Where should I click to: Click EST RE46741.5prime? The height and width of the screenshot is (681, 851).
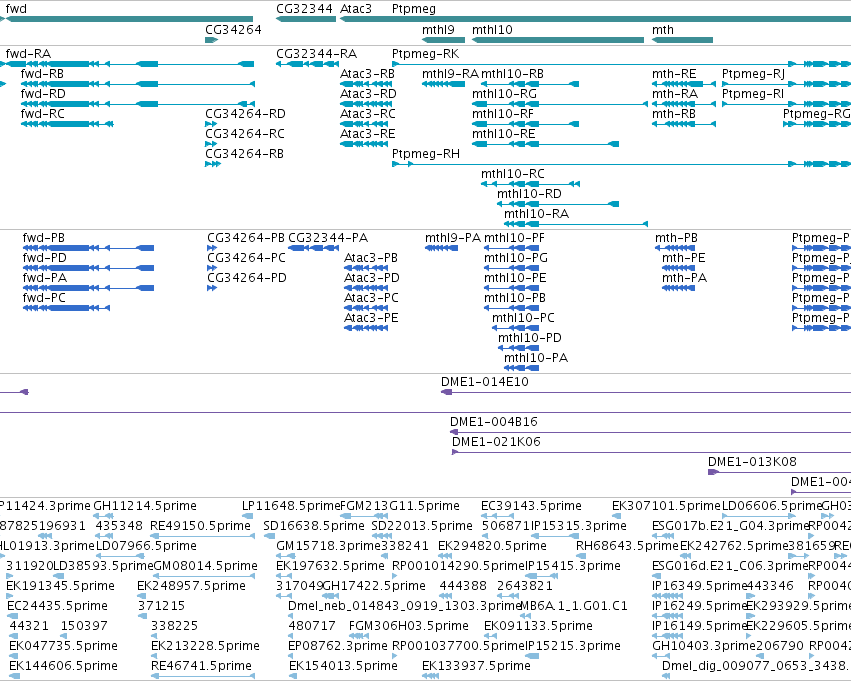[x=202, y=676]
